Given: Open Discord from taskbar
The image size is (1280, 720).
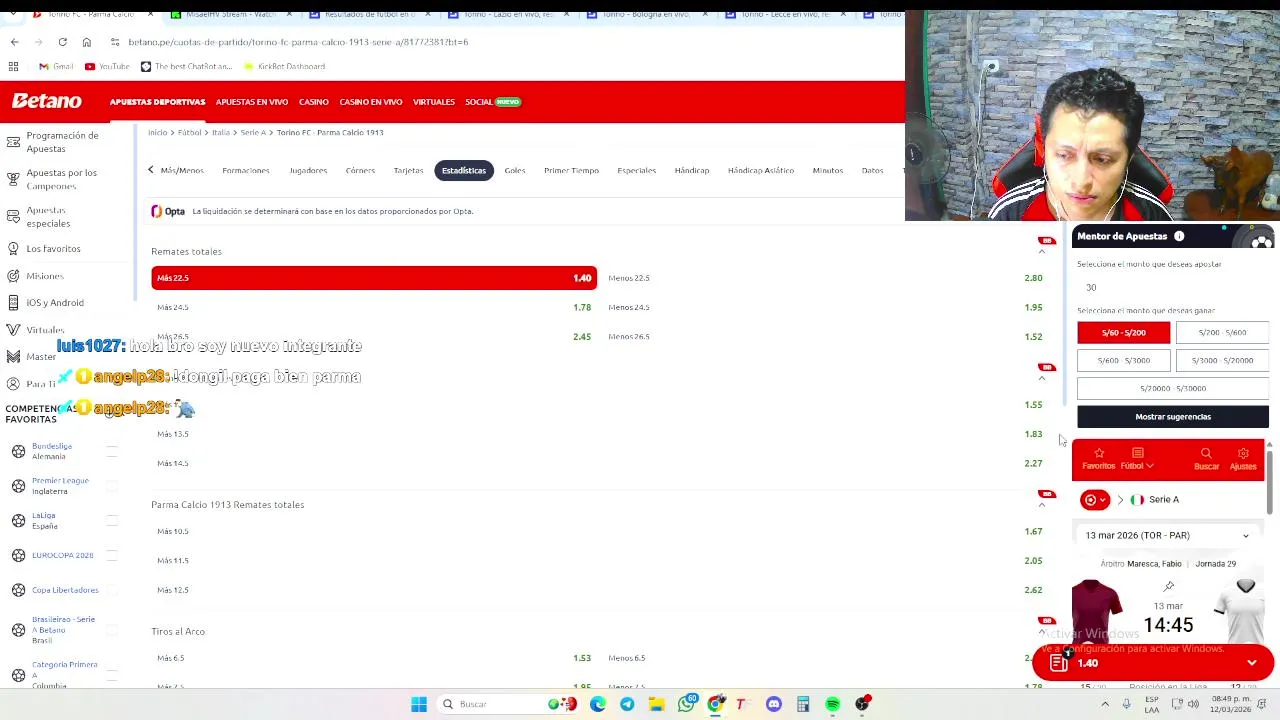Looking at the screenshot, I should (x=773, y=704).
